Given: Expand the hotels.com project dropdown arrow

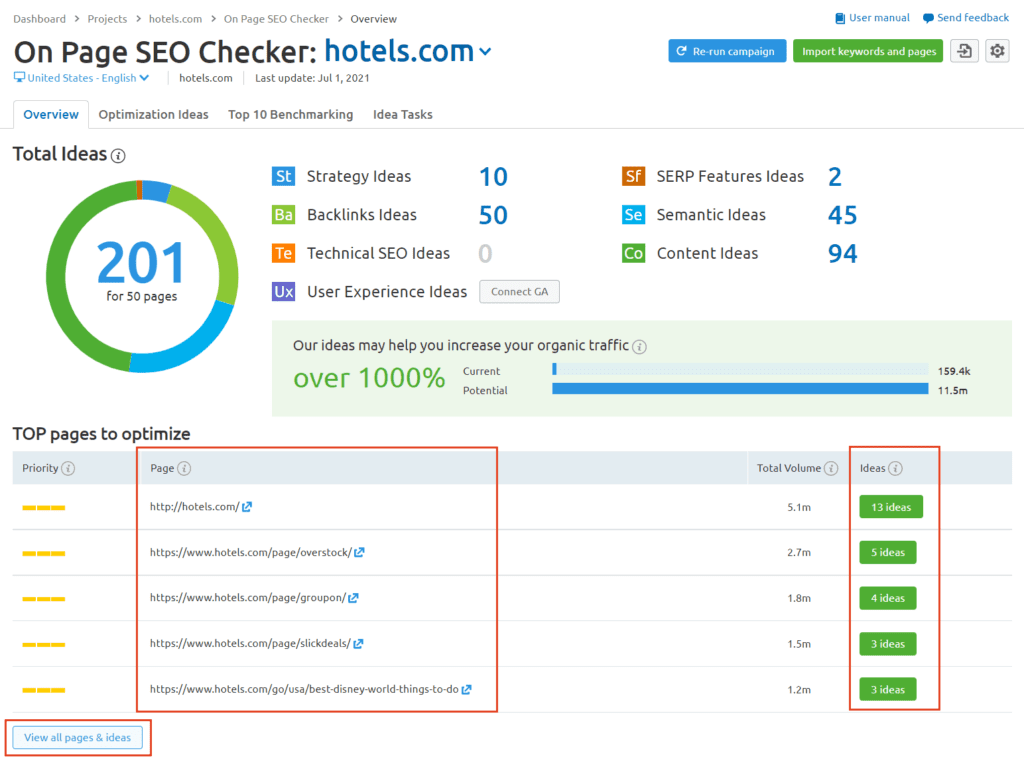Looking at the screenshot, I should tap(485, 52).
